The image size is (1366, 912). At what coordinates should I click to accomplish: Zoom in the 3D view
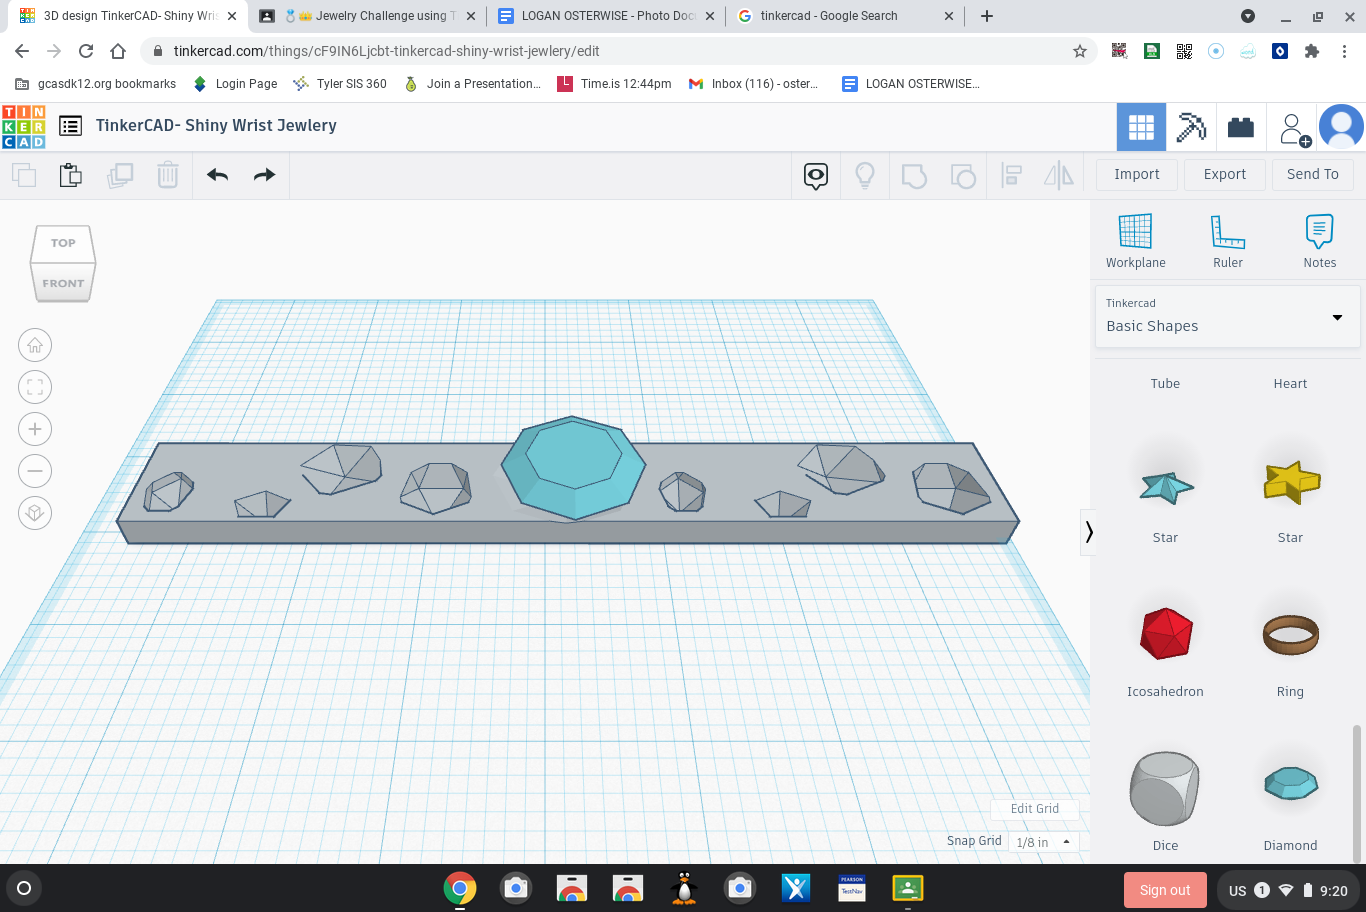pyautogui.click(x=35, y=430)
